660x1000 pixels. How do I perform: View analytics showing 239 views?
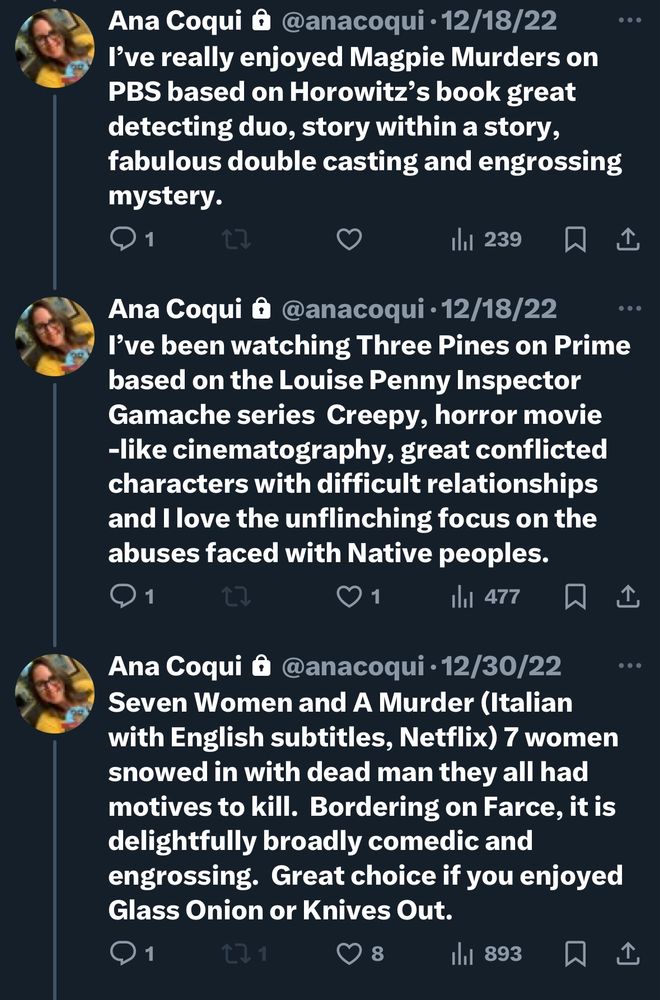pyautogui.click(x=486, y=240)
